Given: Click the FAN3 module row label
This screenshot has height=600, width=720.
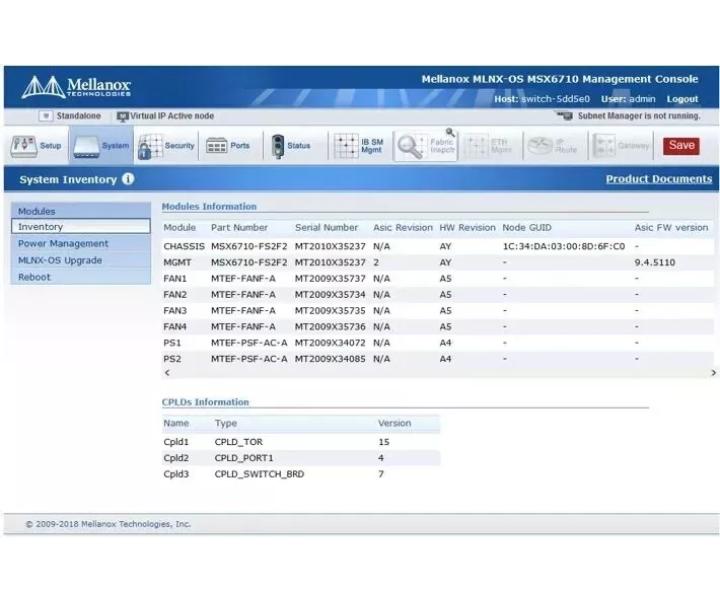Looking at the screenshot, I should (x=175, y=310).
